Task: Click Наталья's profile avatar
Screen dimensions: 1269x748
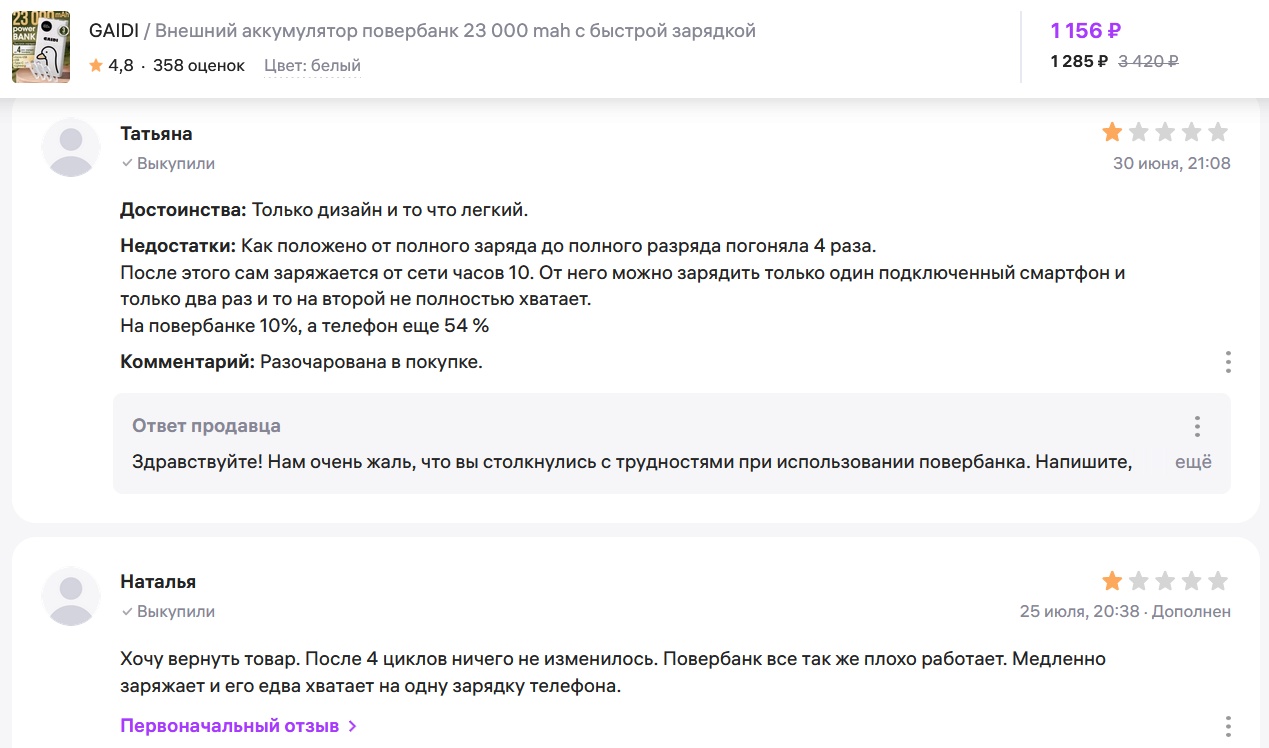Action: point(71,596)
